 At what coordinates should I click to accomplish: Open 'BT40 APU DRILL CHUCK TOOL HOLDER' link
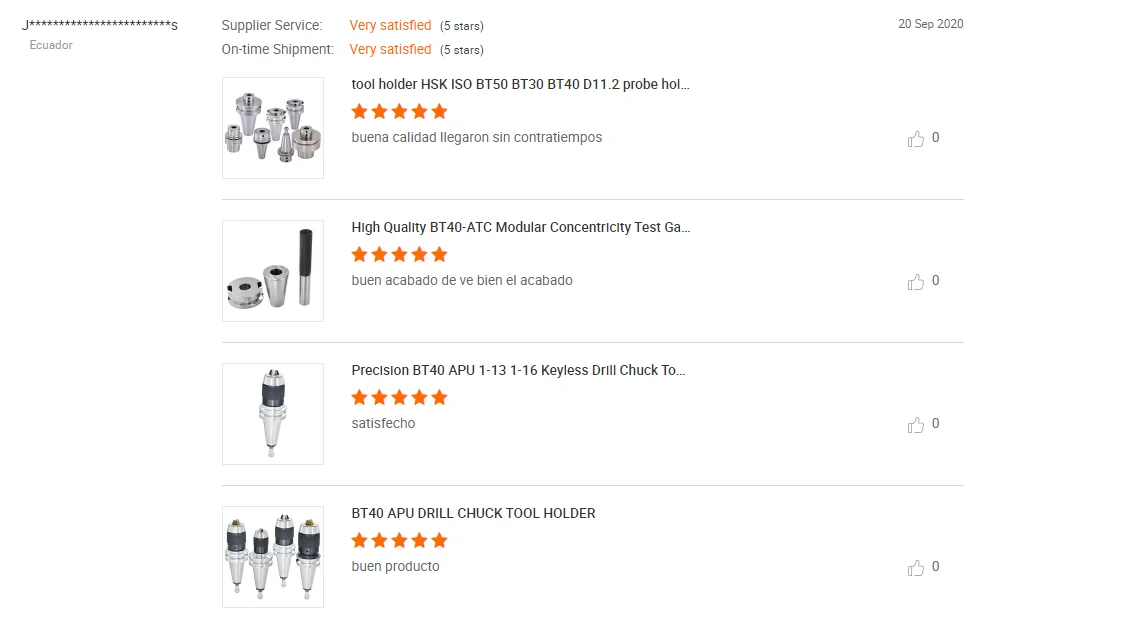click(x=473, y=513)
